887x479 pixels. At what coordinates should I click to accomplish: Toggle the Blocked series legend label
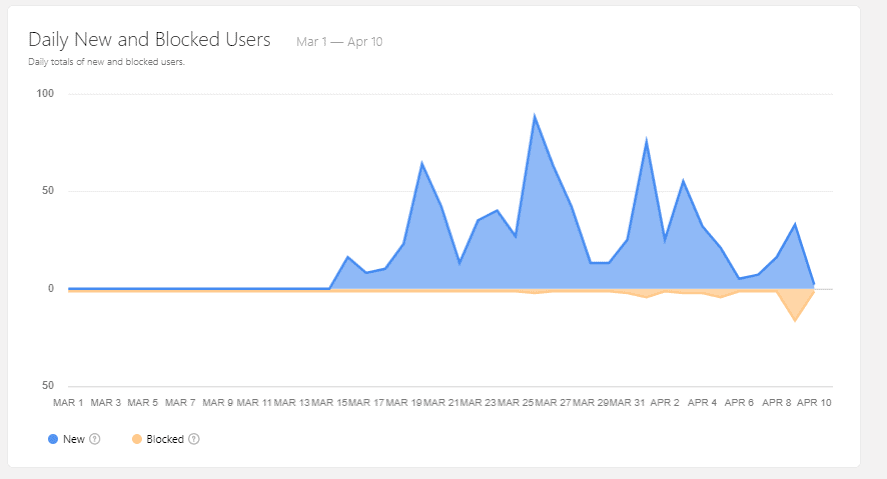coord(165,439)
